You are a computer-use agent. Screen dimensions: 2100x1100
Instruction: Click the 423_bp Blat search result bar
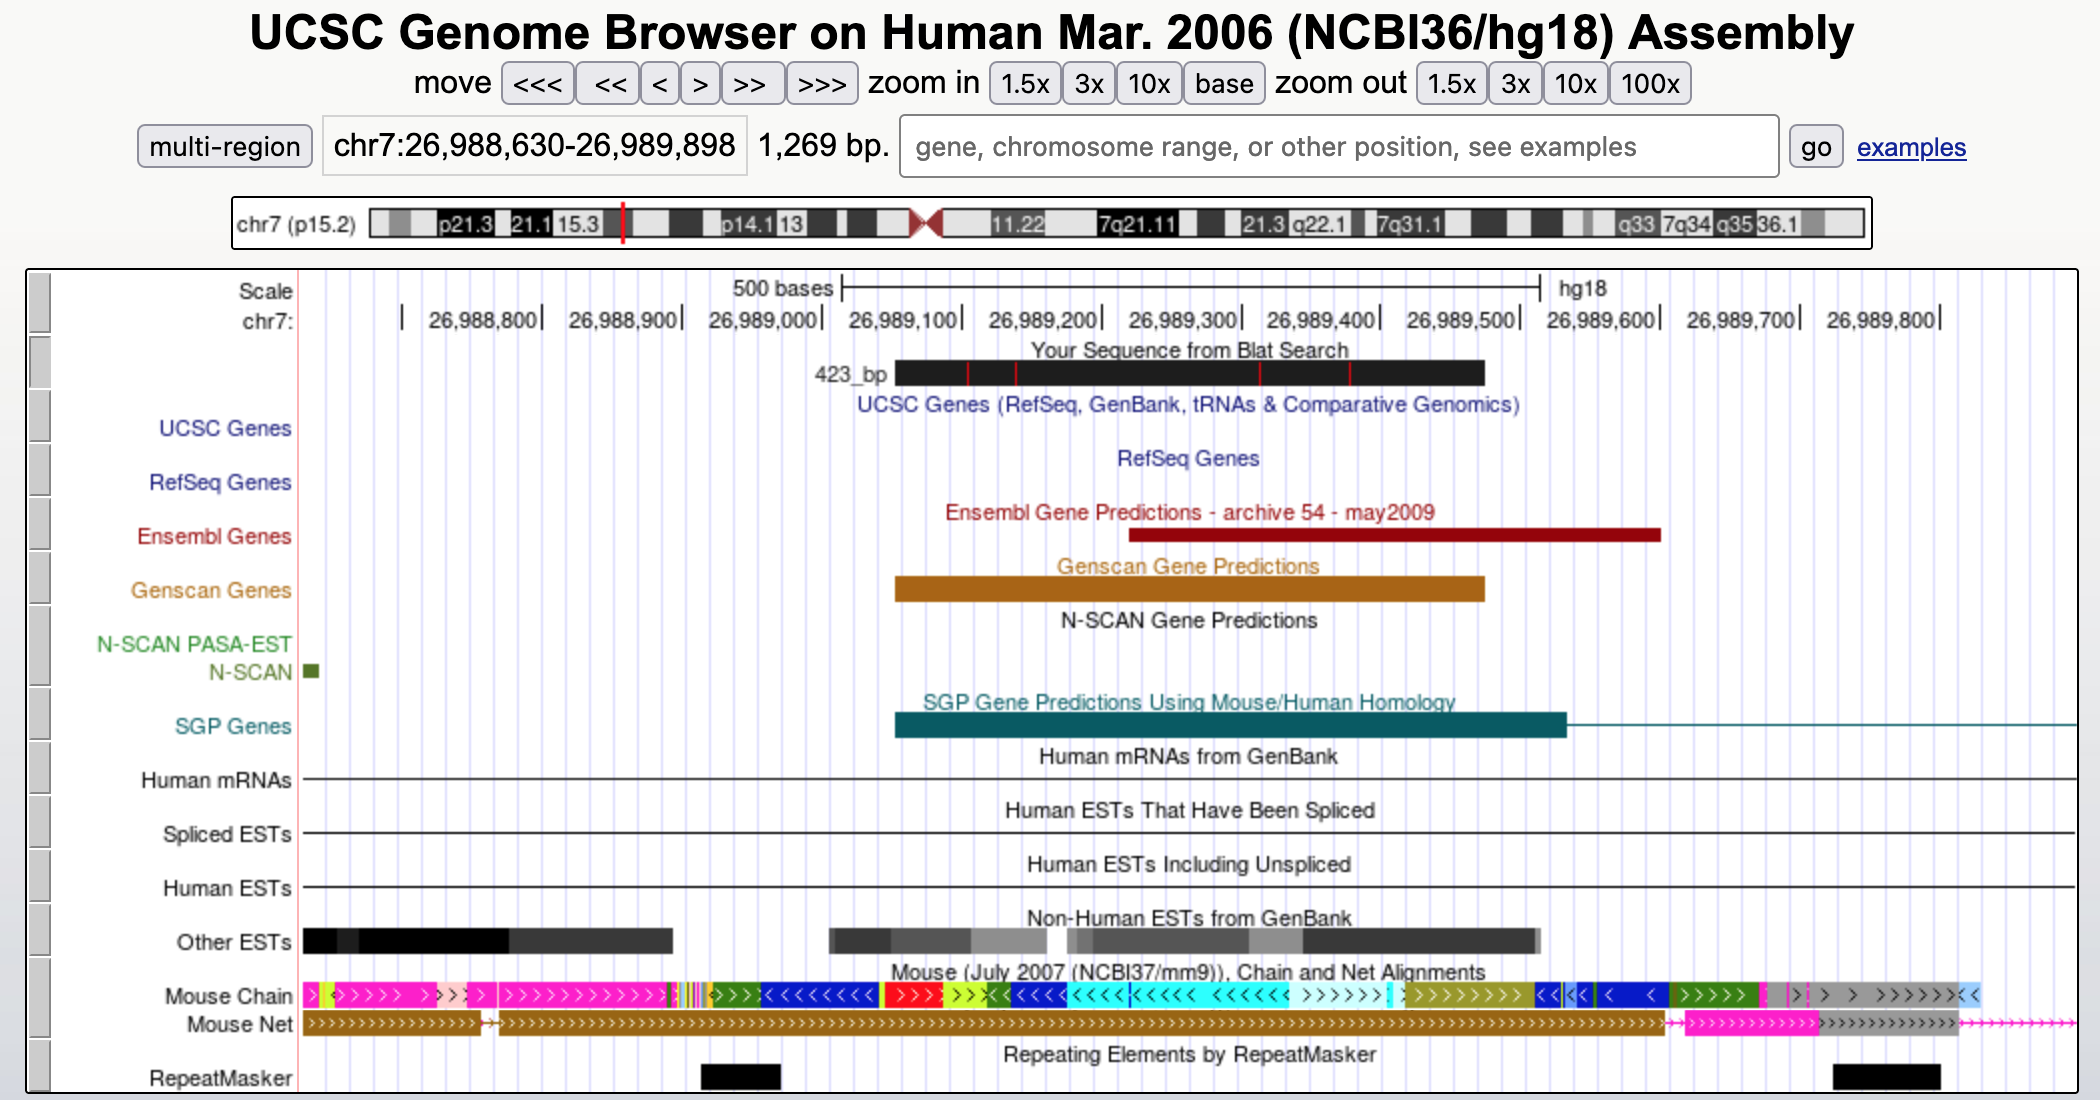pyautogui.click(x=1189, y=374)
